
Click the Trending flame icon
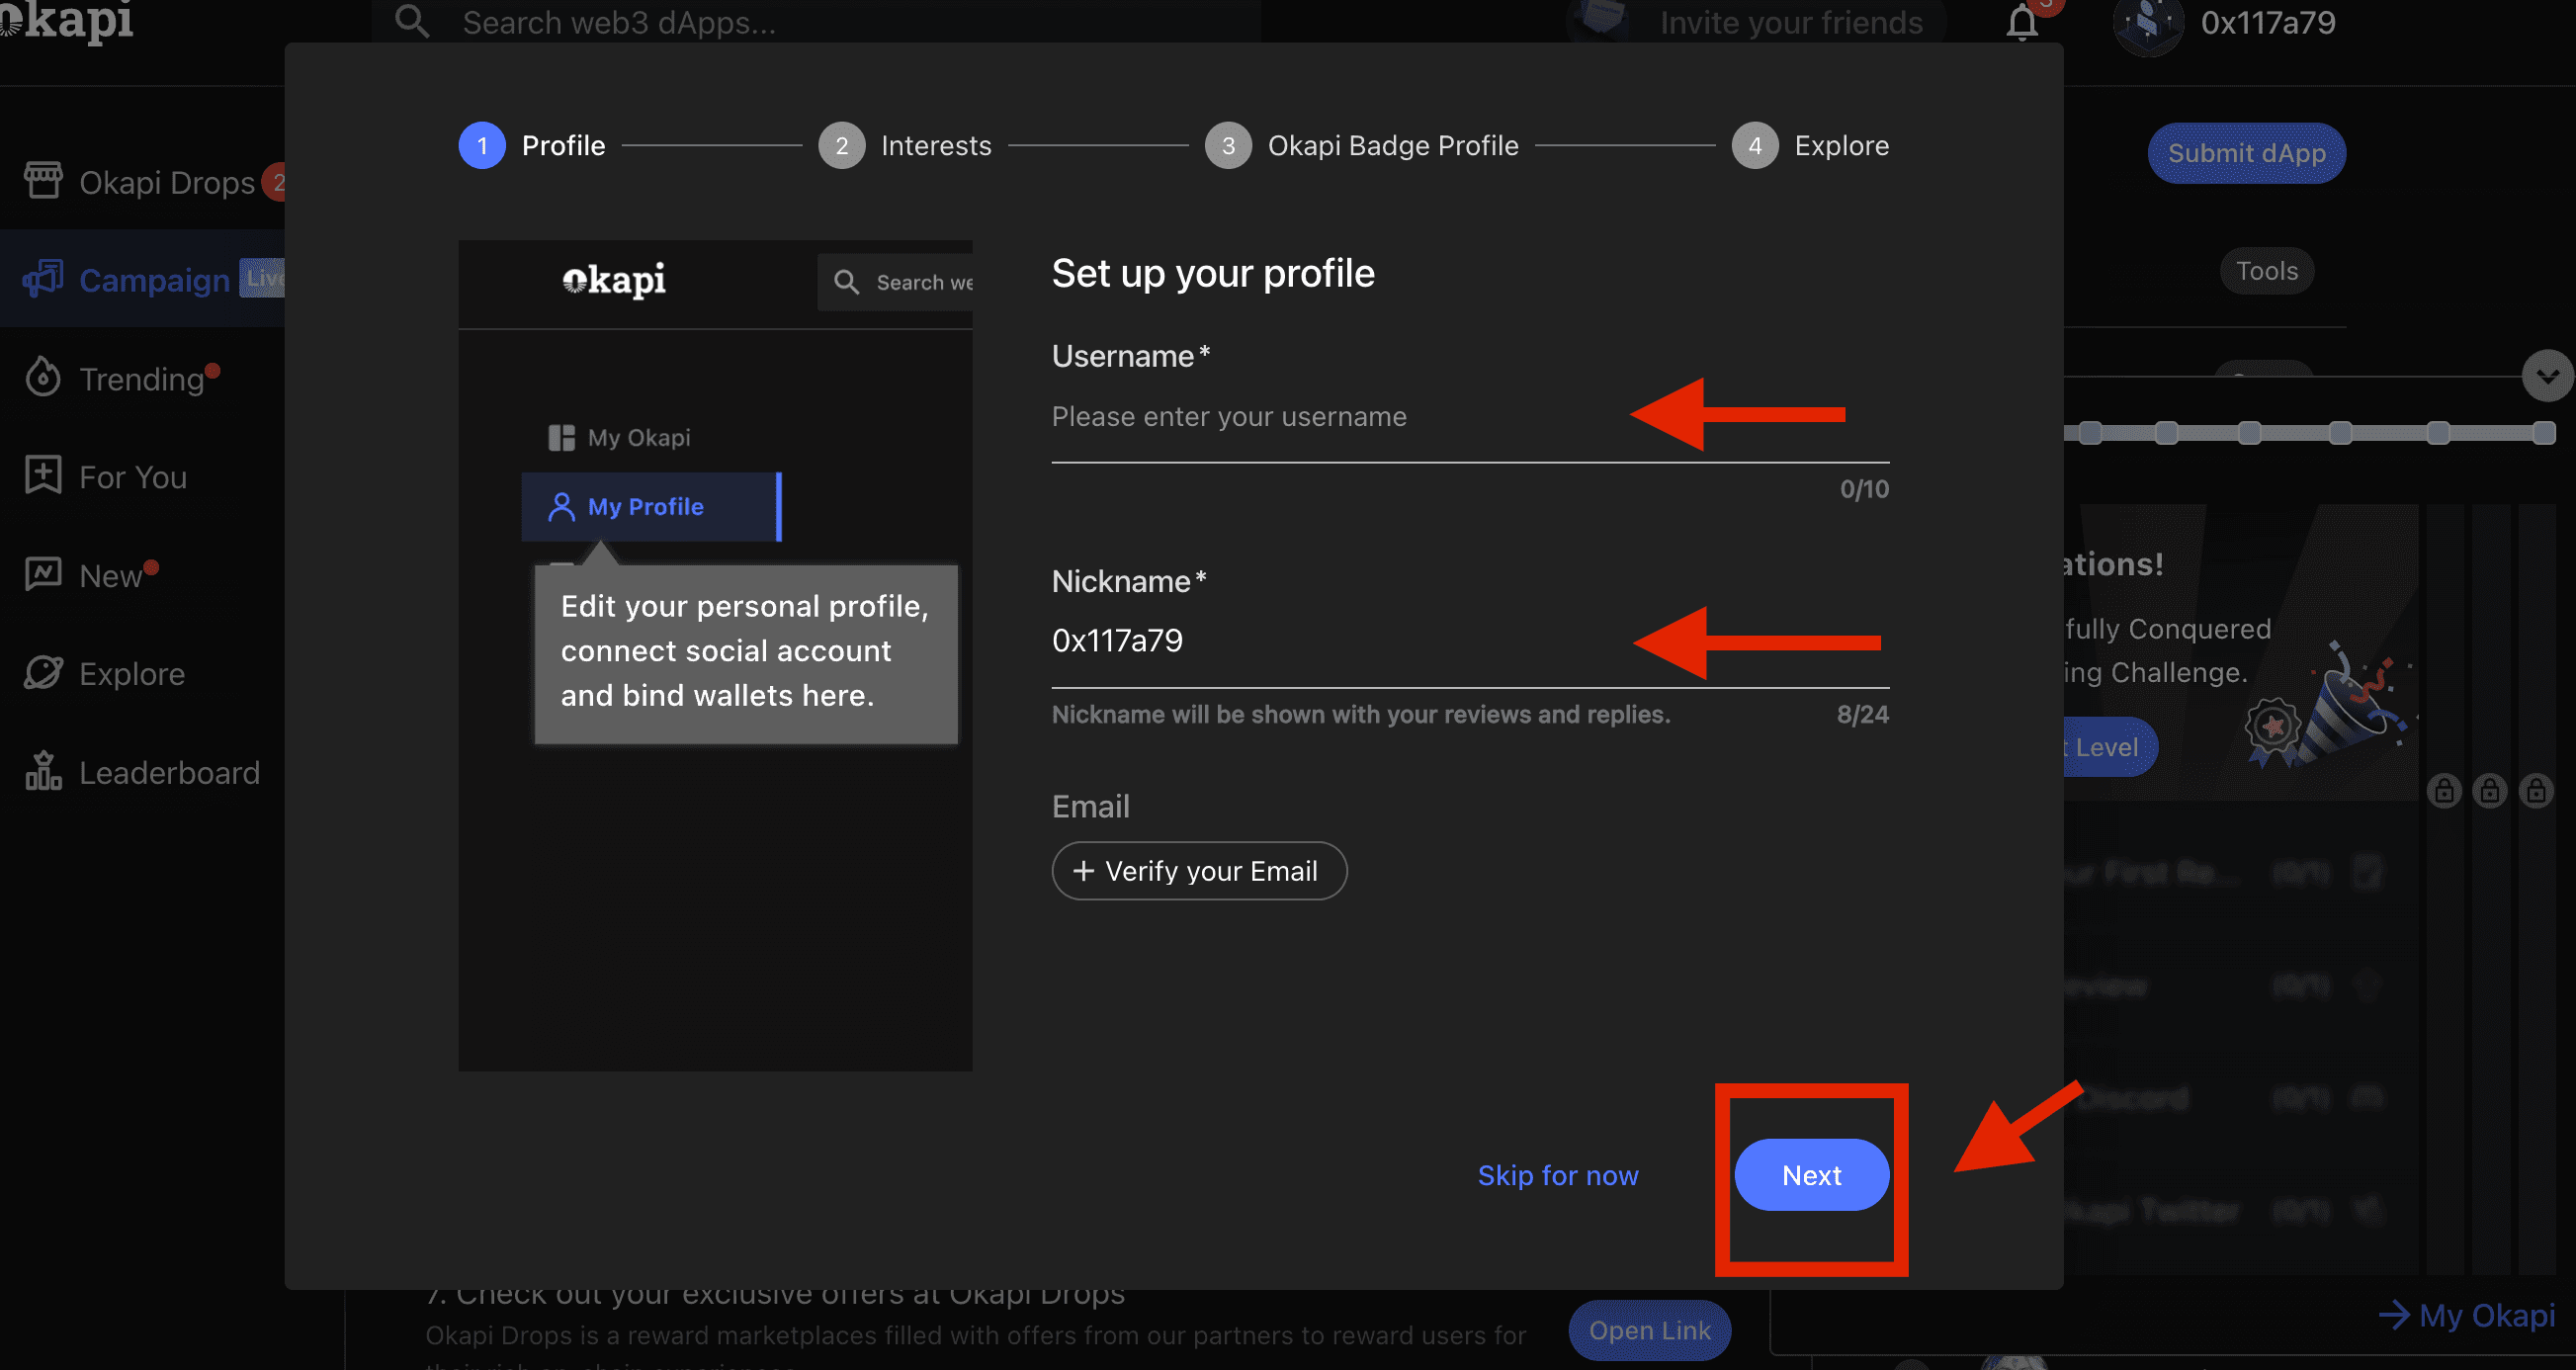43,377
